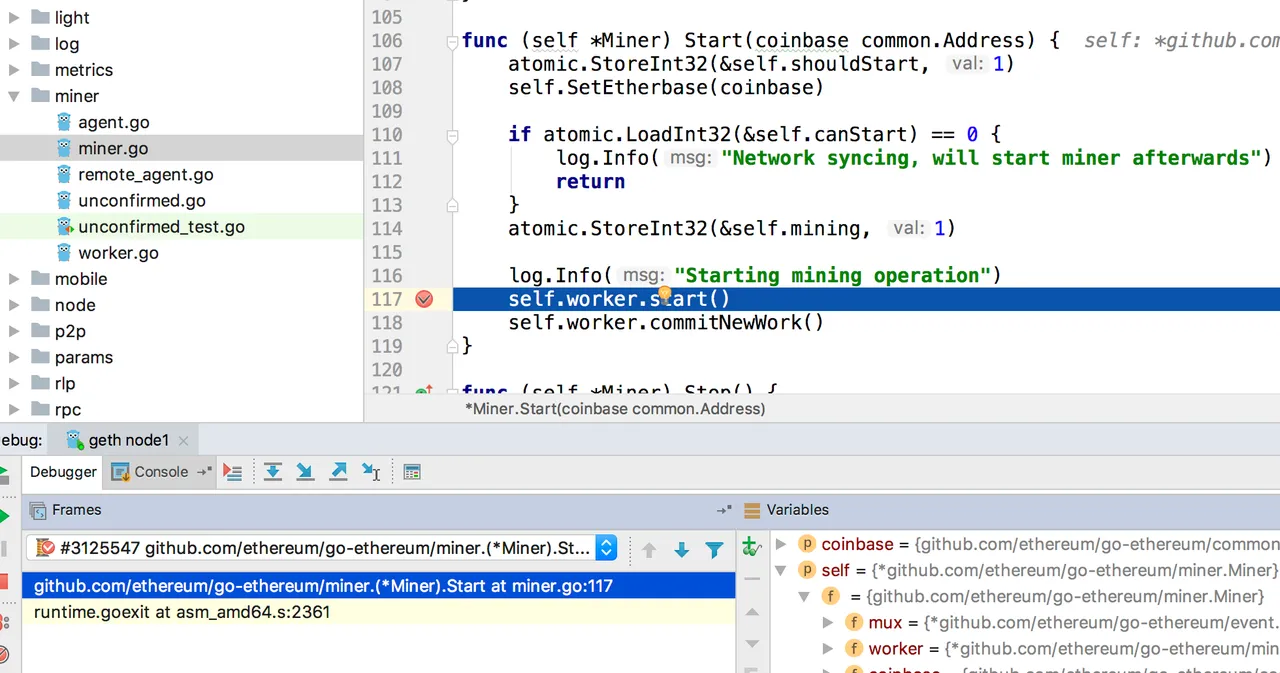
Task: Expand the mux field
Action: [x=827, y=622]
